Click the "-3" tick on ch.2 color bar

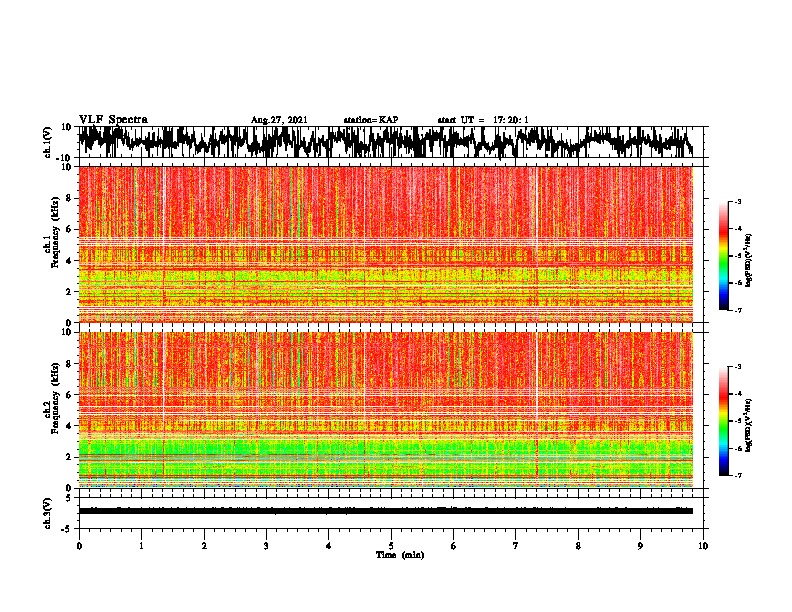(738, 367)
